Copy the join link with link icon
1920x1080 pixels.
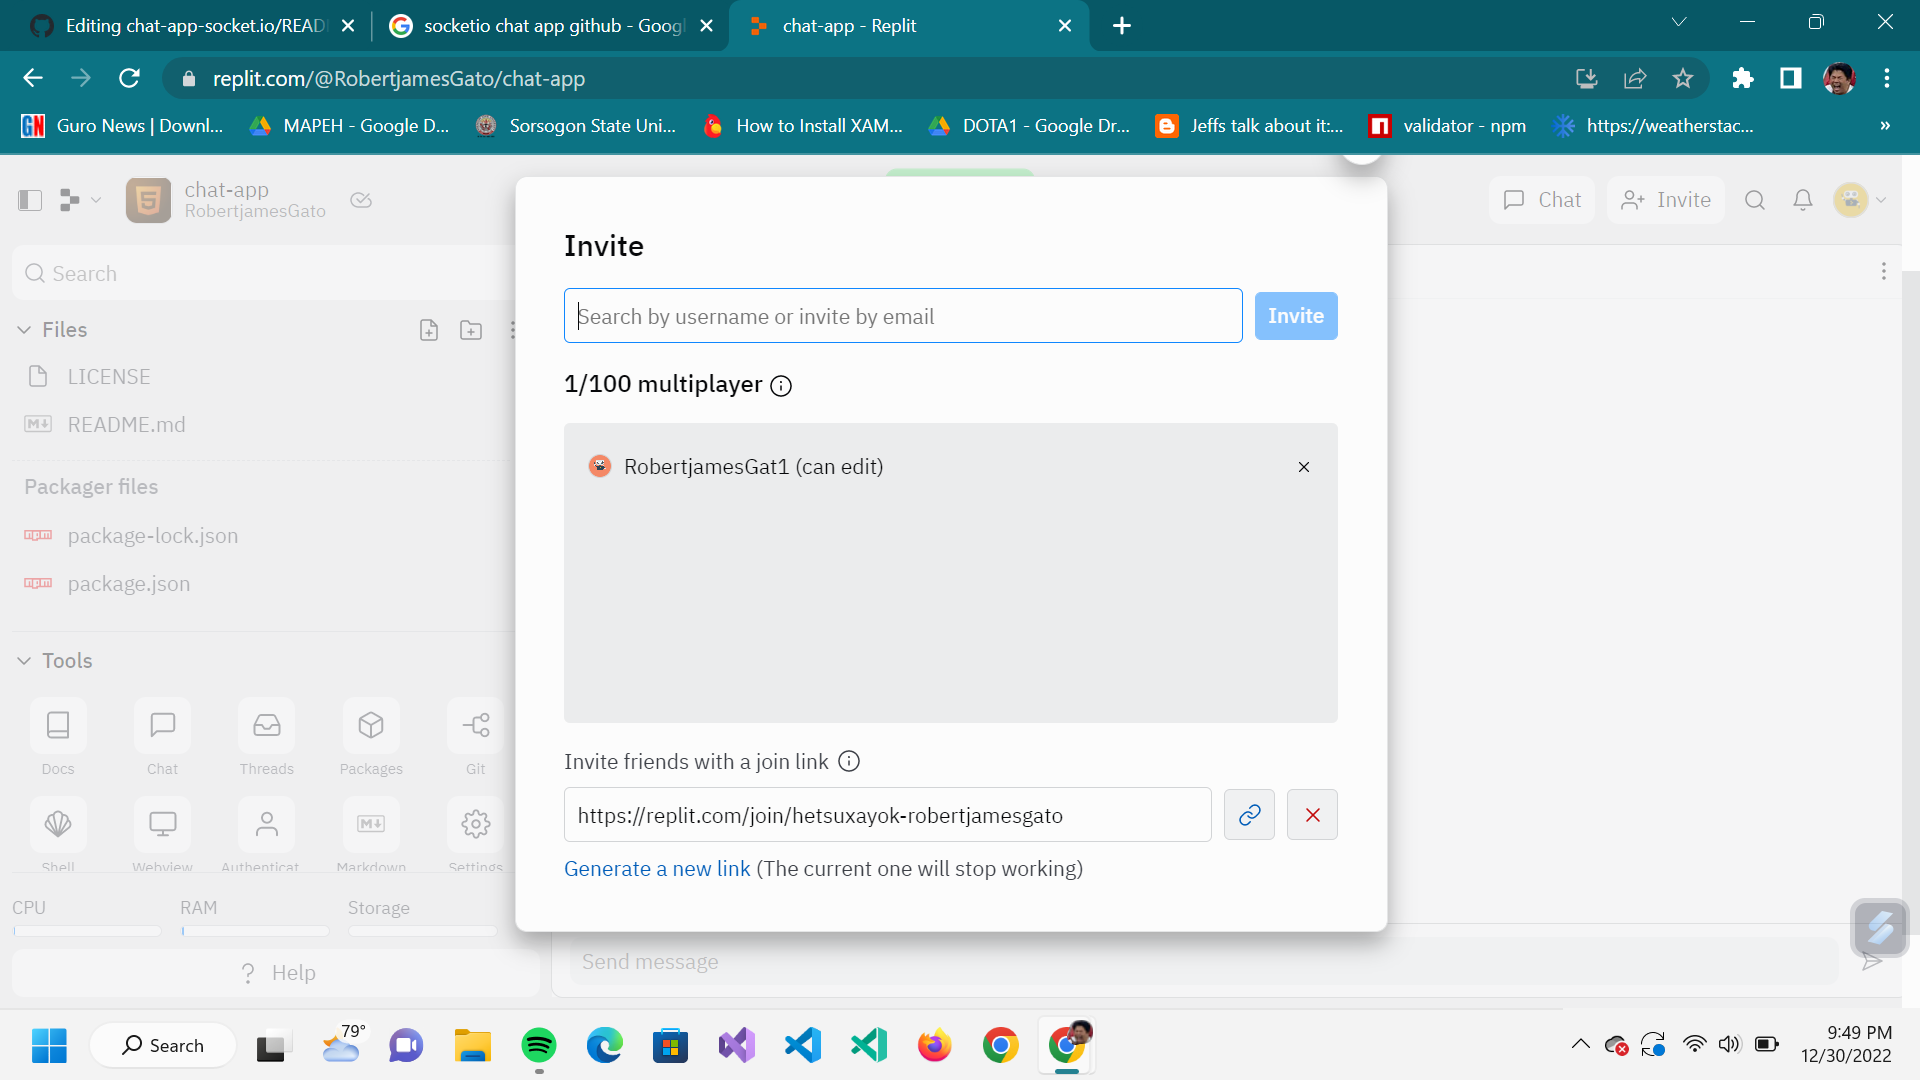pyautogui.click(x=1249, y=815)
